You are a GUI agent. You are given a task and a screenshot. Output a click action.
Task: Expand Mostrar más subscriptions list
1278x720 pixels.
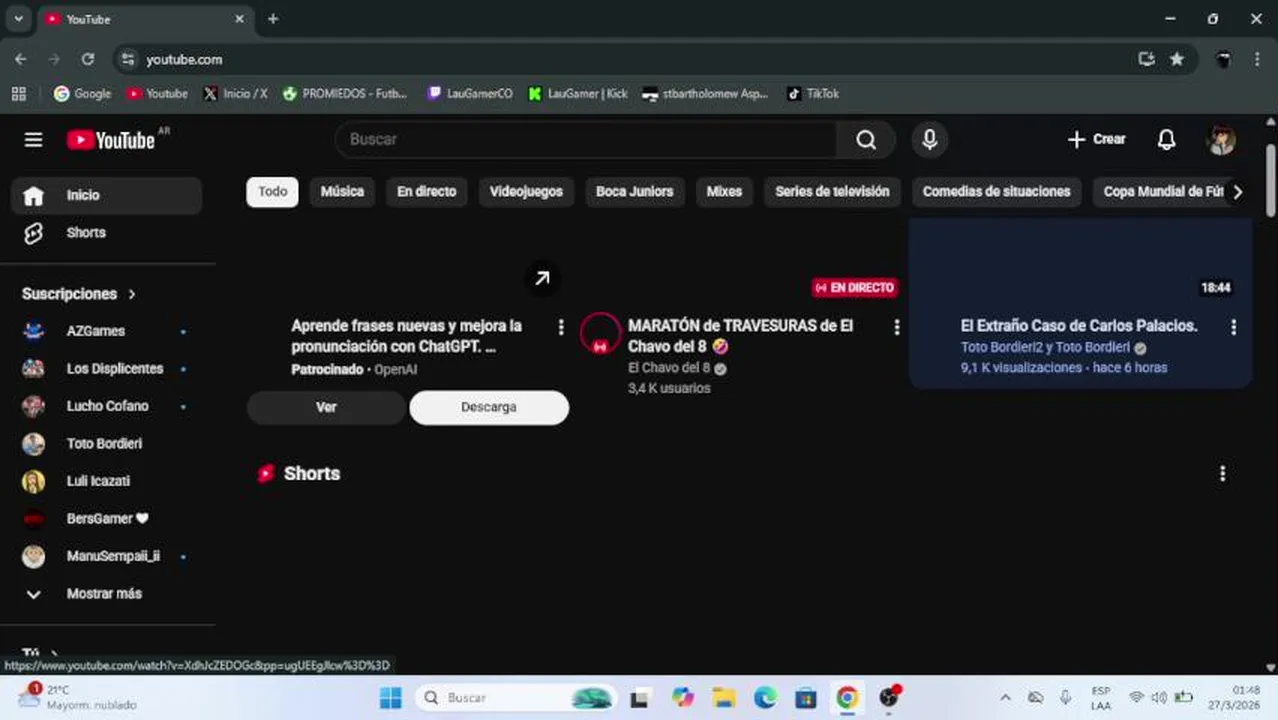(x=106, y=594)
